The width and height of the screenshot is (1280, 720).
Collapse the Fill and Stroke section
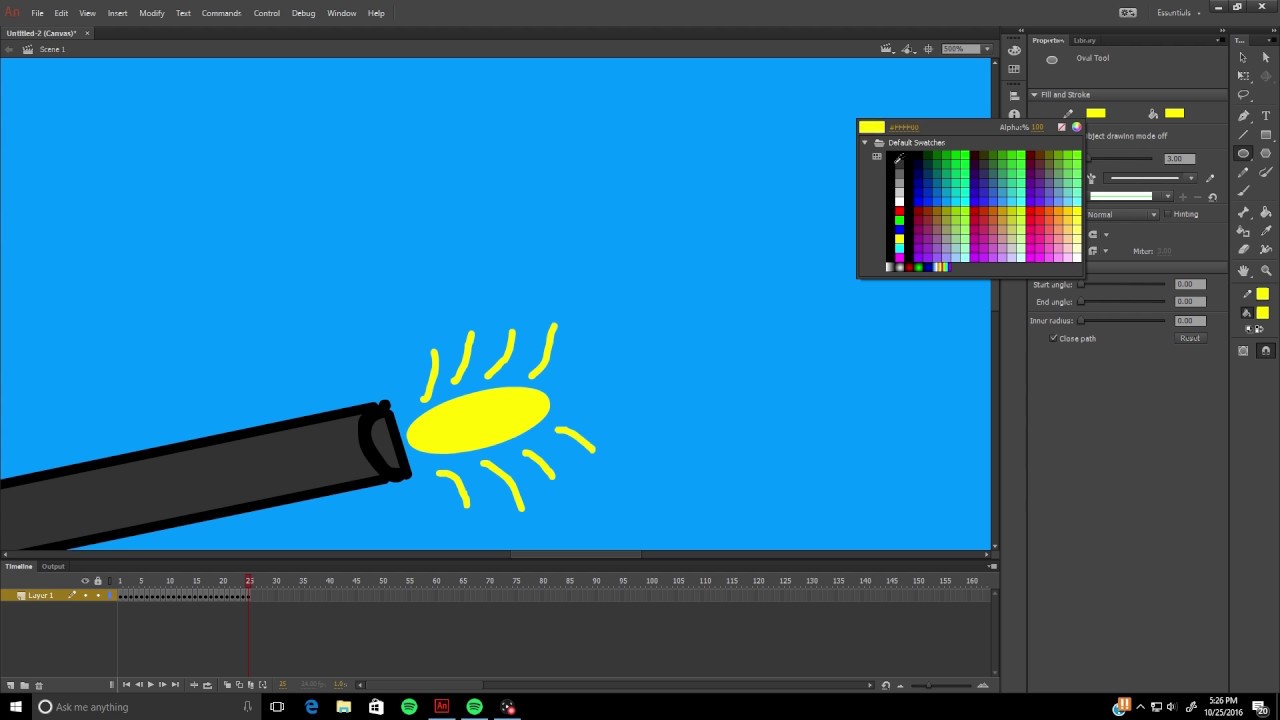coord(1034,95)
